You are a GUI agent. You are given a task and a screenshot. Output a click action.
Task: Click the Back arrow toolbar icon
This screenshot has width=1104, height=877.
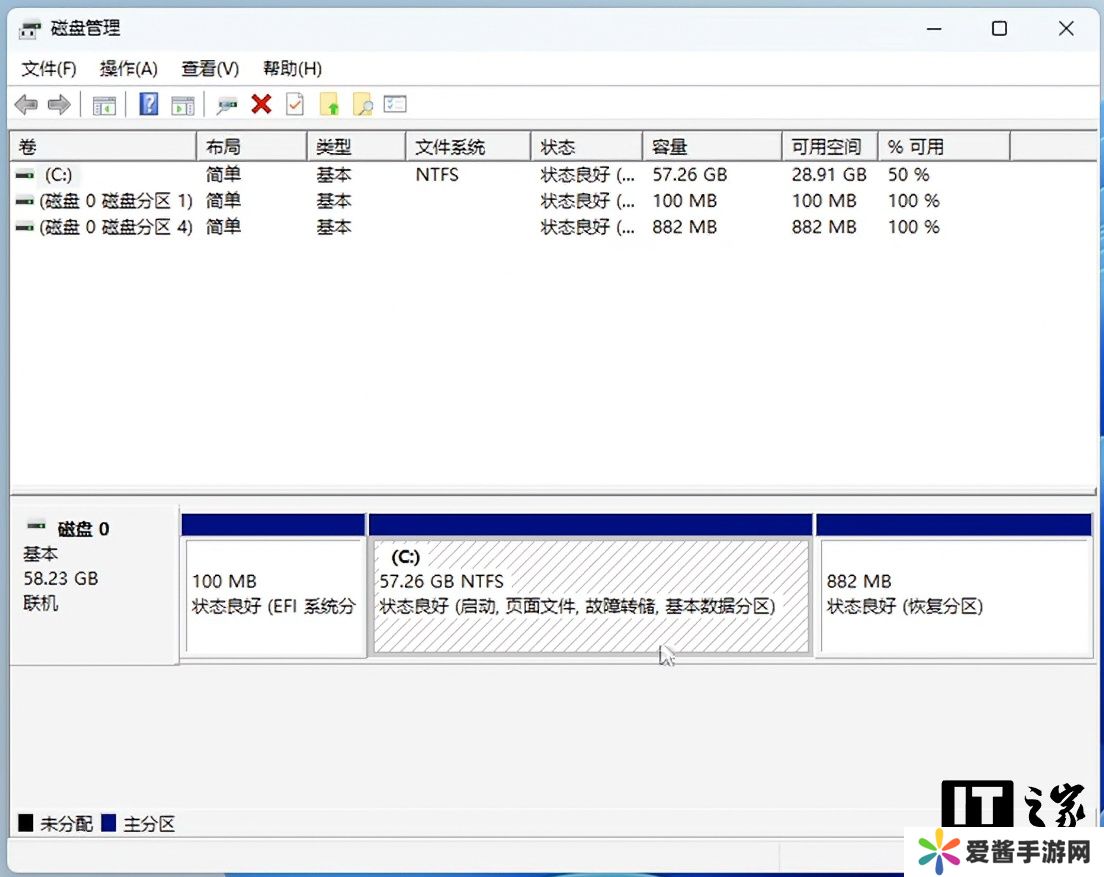[27, 105]
